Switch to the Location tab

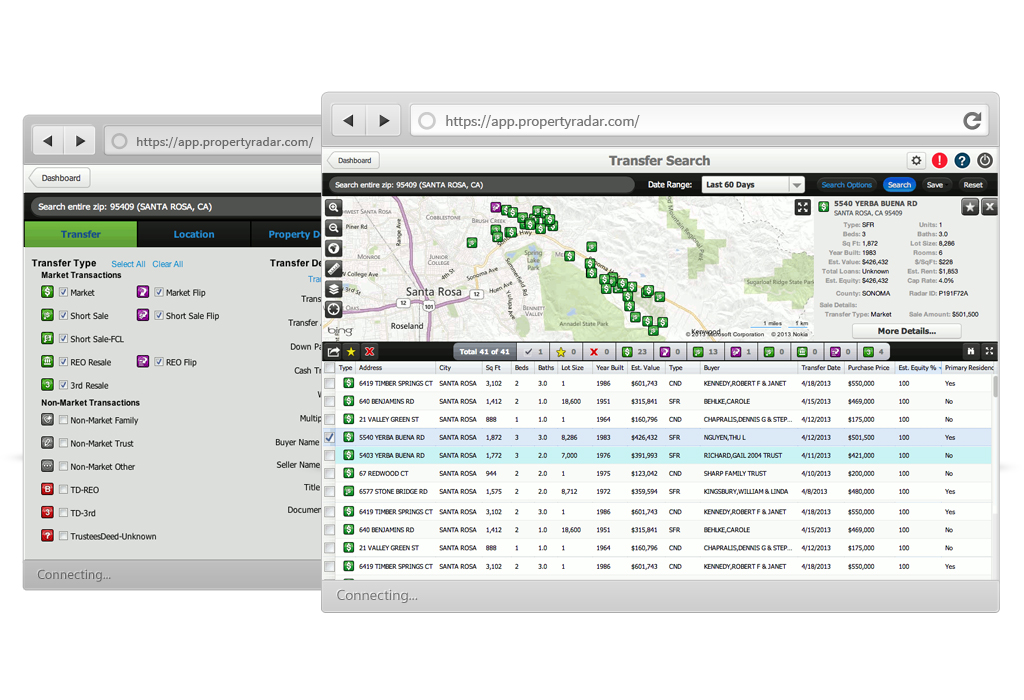point(193,234)
